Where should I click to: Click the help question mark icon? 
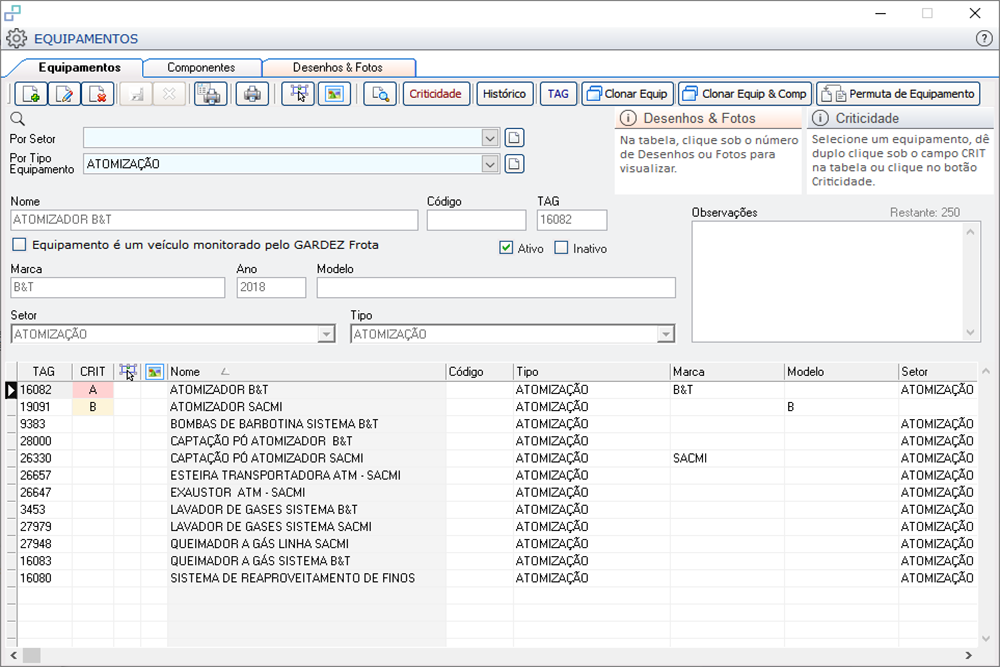(983, 39)
